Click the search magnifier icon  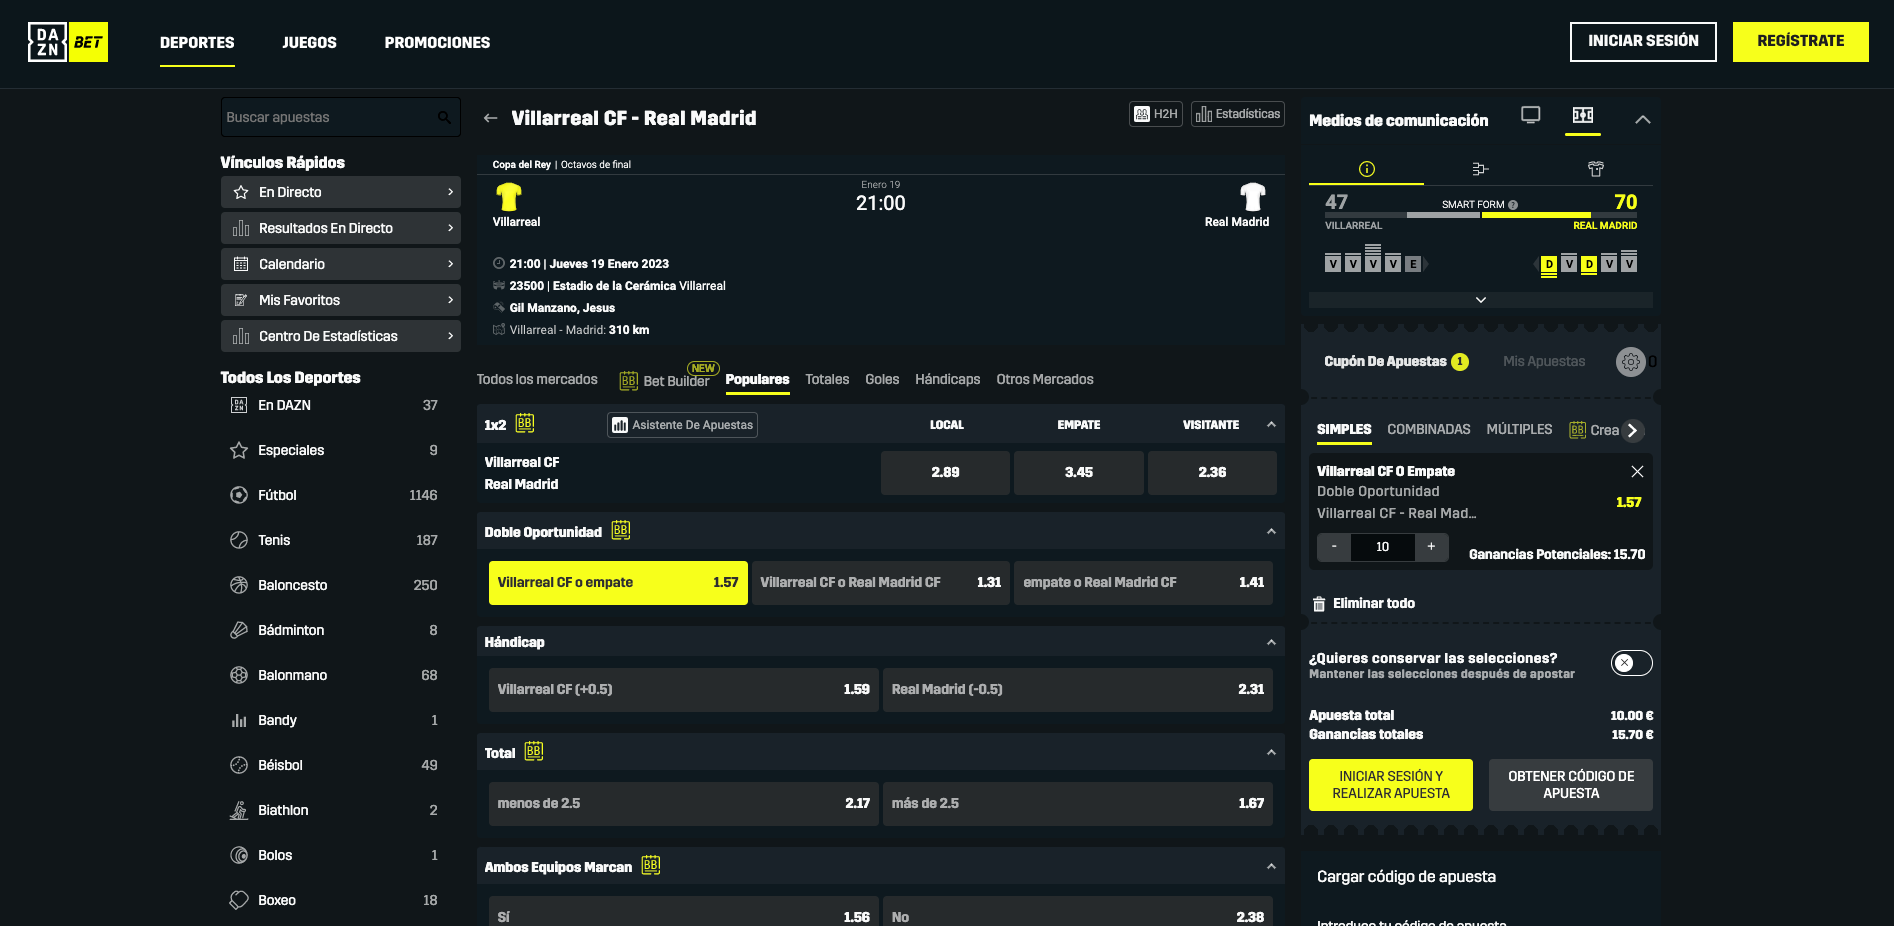(x=444, y=118)
